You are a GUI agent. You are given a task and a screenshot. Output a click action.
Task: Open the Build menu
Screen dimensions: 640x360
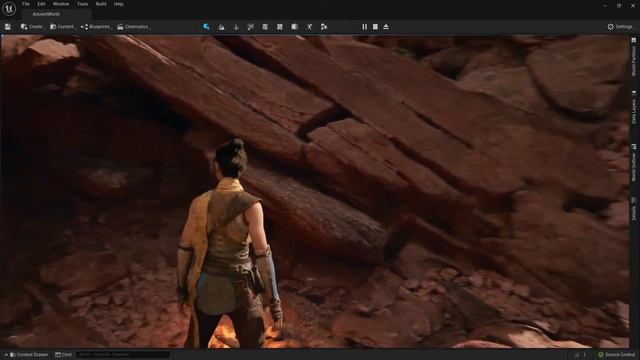tap(101, 4)
